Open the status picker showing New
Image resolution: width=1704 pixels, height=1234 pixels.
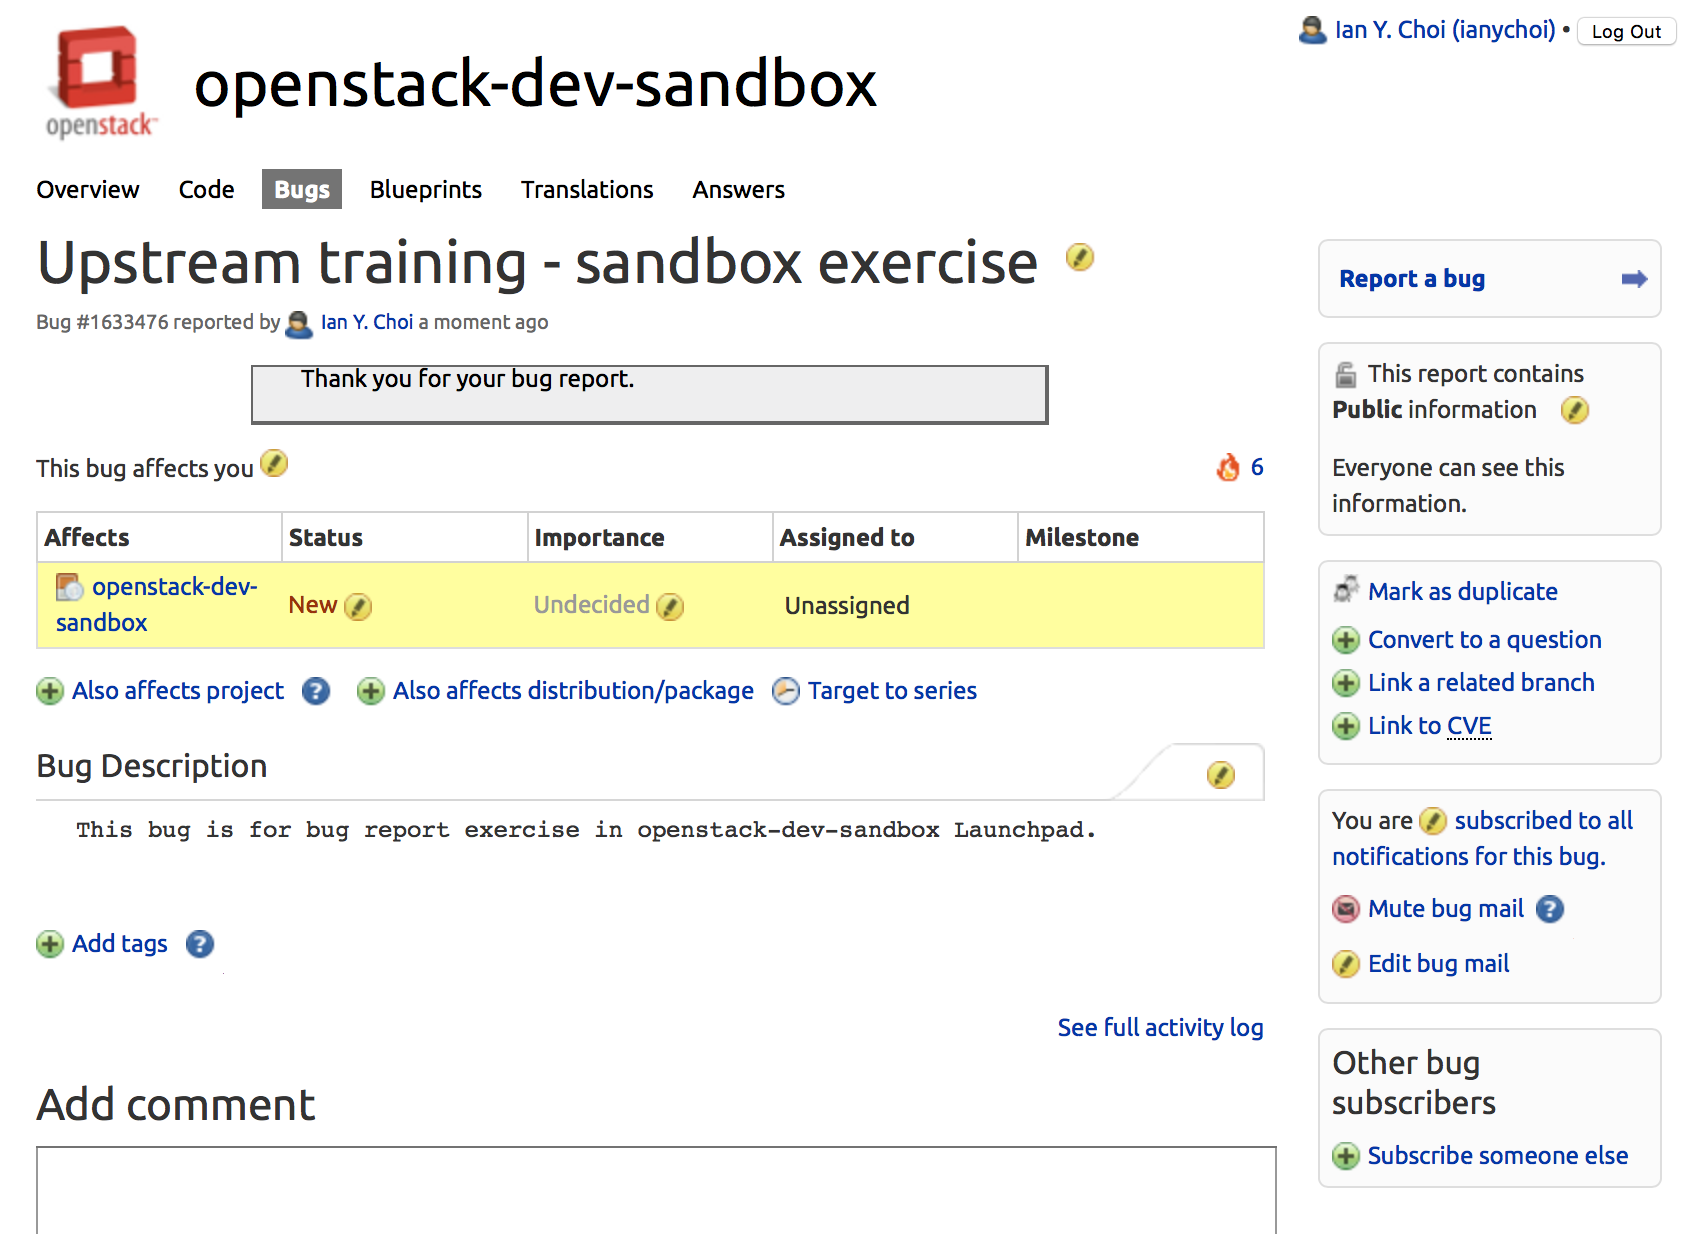tap(313, 605)
